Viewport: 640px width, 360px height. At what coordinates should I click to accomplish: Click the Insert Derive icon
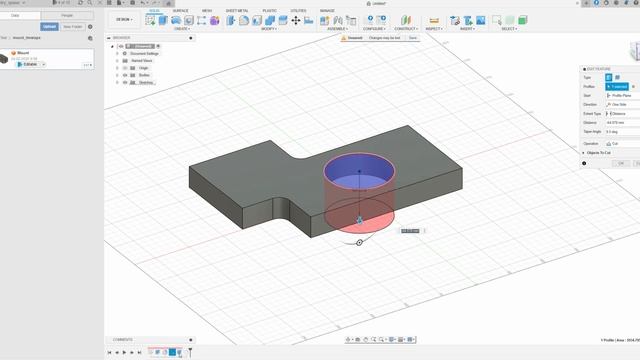tap(455, 20)
